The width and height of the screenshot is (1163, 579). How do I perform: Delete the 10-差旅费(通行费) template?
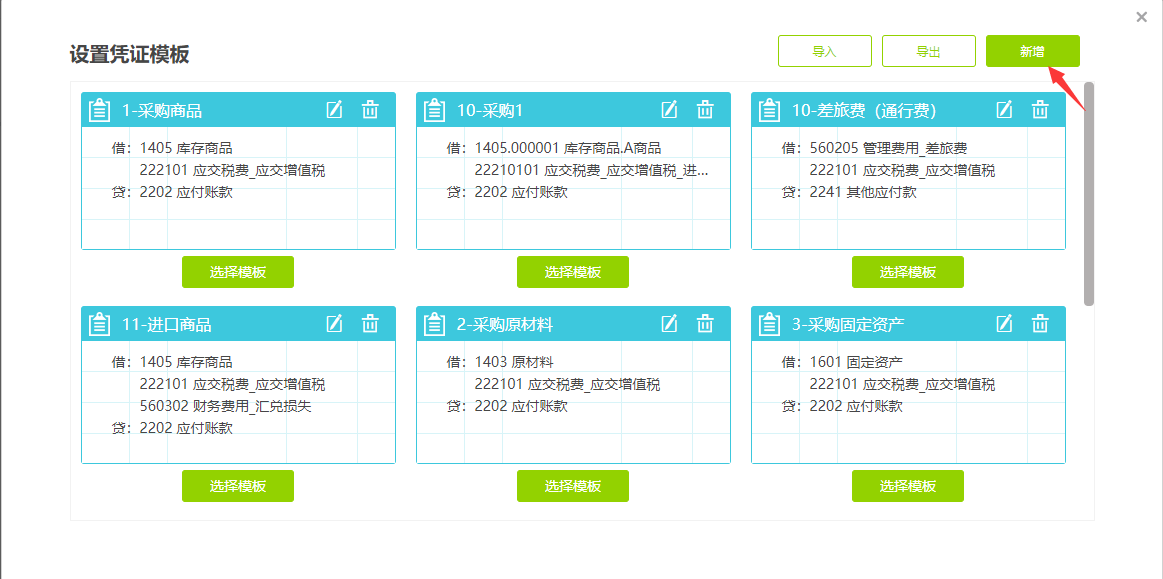(x=1040, y=110)
